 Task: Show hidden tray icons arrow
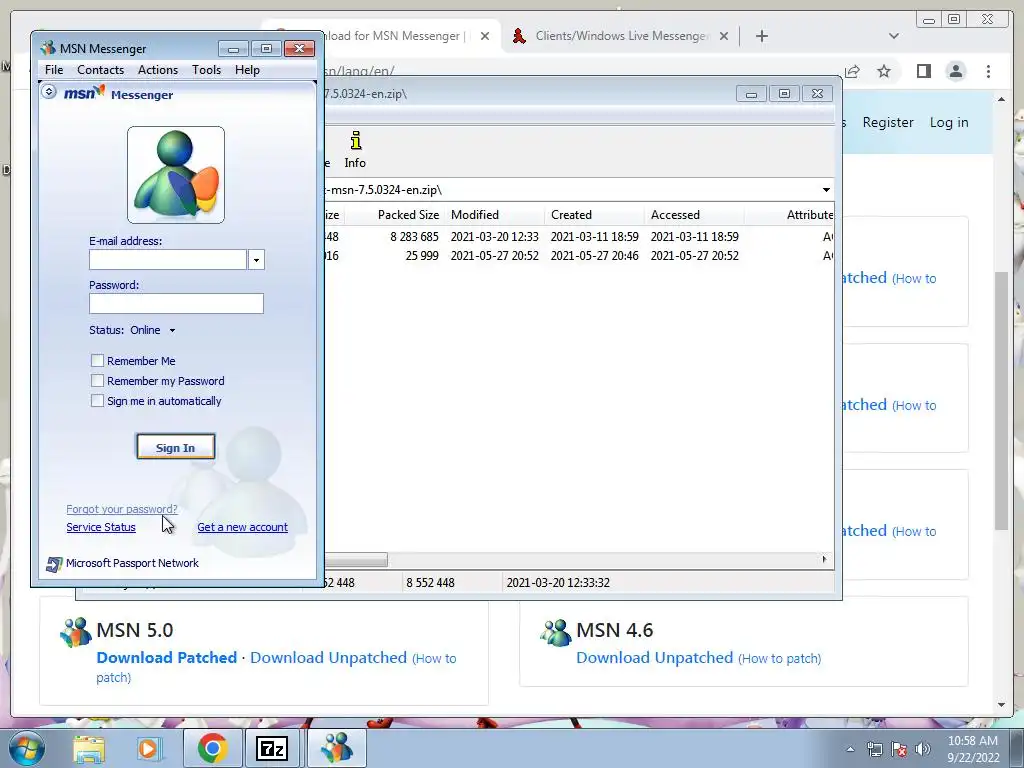(x=850, y=749)
